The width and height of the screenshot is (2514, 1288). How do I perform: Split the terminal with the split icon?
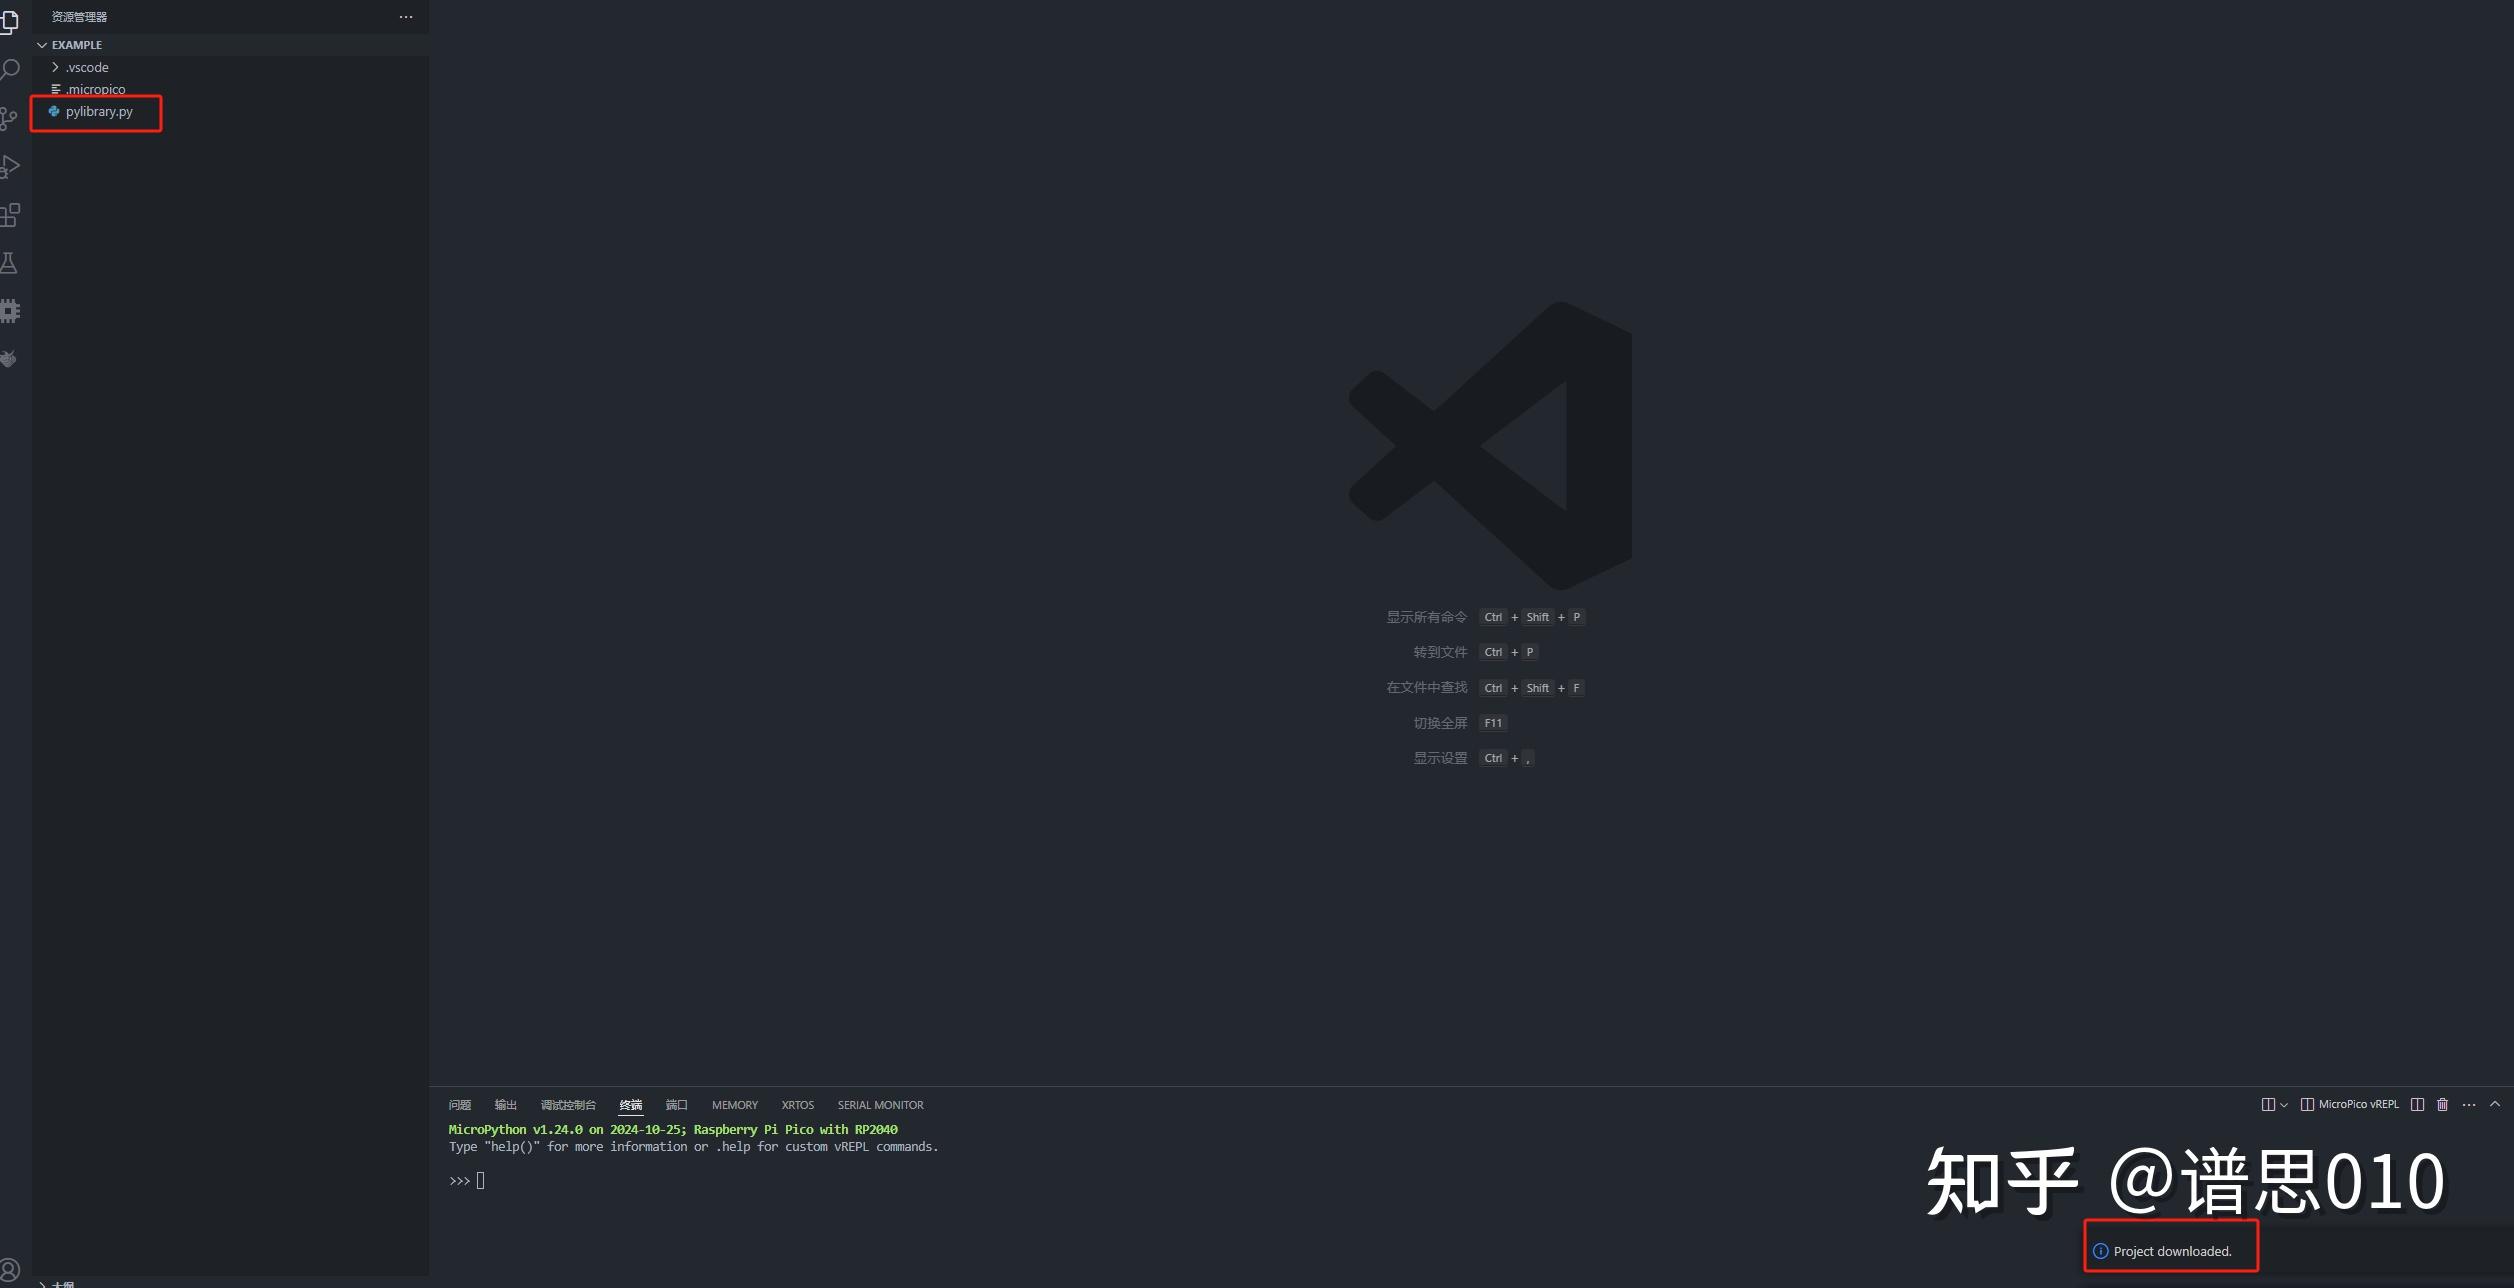click(x=2417, y=1104)
